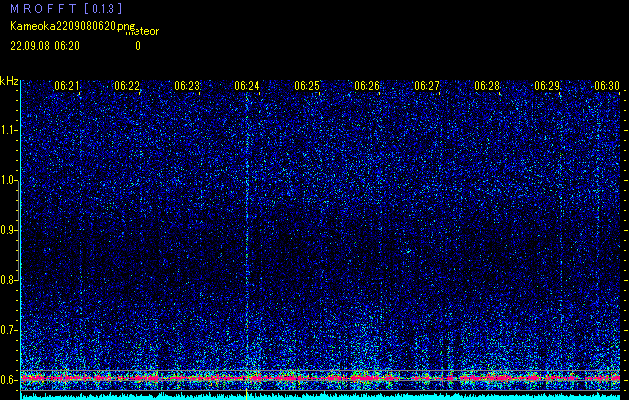
Task: Click the 22.09.08 06:20 timestamp
Action: click(x=45, y=46)
